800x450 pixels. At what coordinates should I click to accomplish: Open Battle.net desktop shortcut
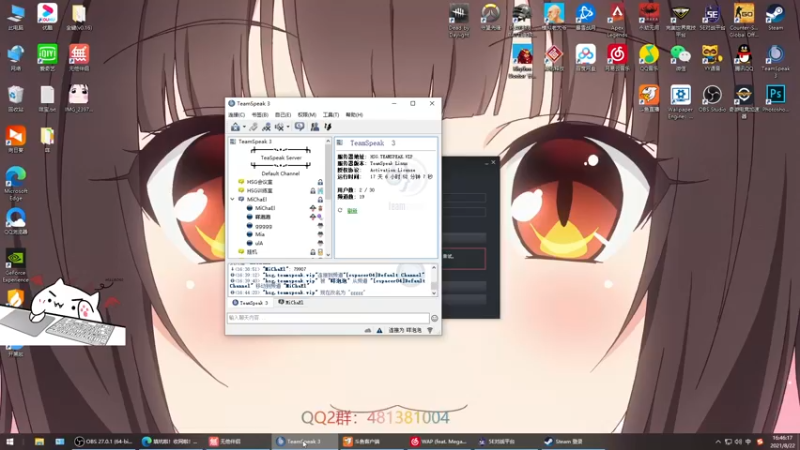(x=585, y=17)
